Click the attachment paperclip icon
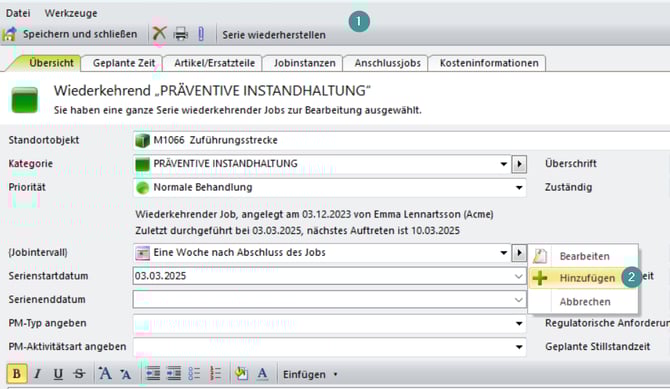Screen dimensions: 670x389 coord(201,34)
